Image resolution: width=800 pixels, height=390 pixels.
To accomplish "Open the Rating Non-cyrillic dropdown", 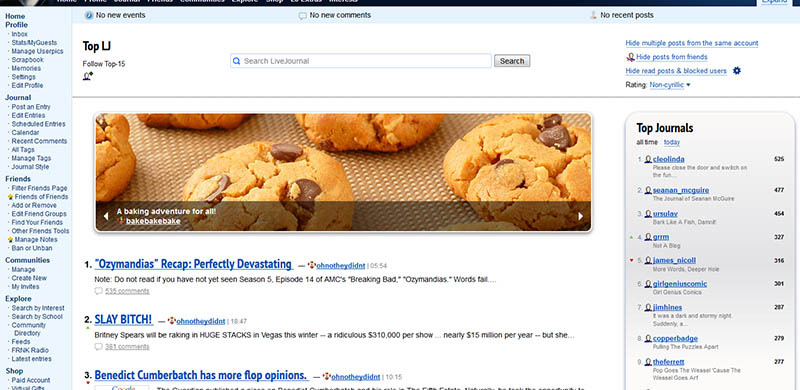I will (x=669, y=85).
